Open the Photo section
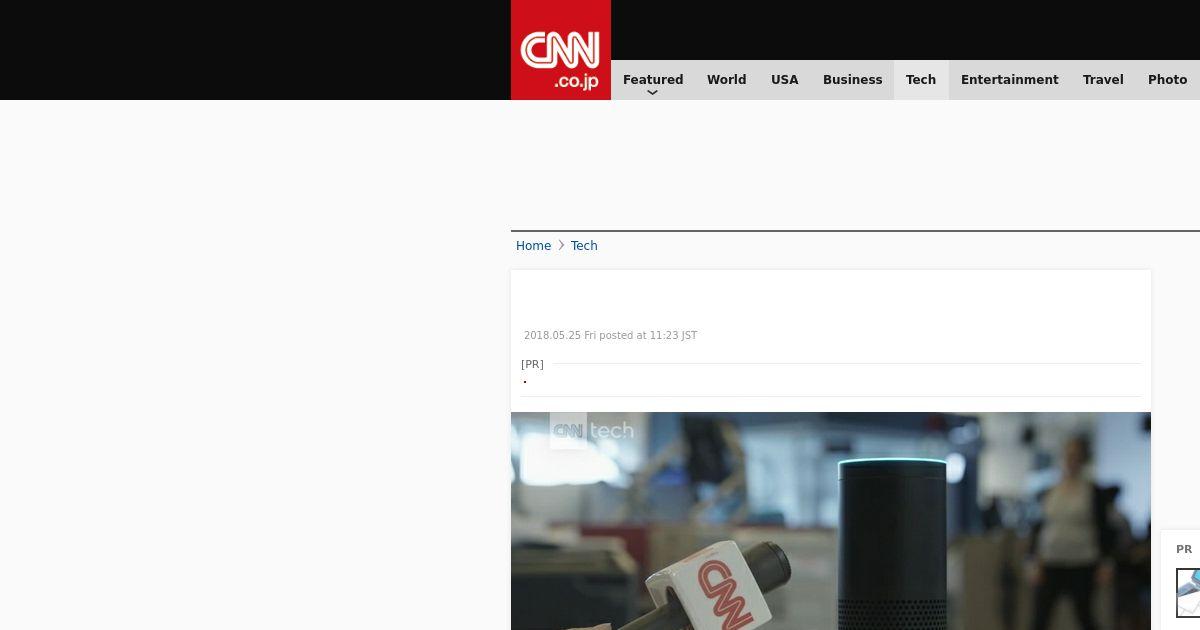Image resolution: width=1200 pixels, height=630 pixels. (x=1167, y=80)
